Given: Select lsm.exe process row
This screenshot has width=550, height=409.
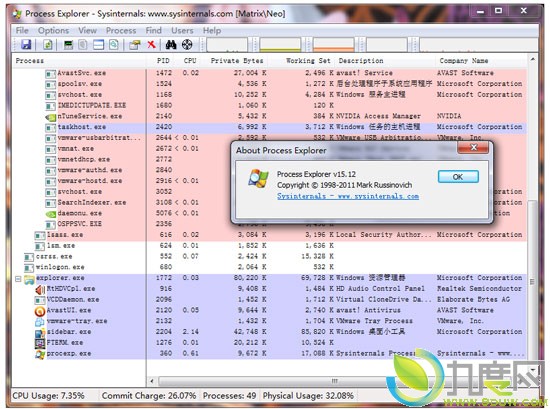Looking at the screenshot, I should (269, 246).
